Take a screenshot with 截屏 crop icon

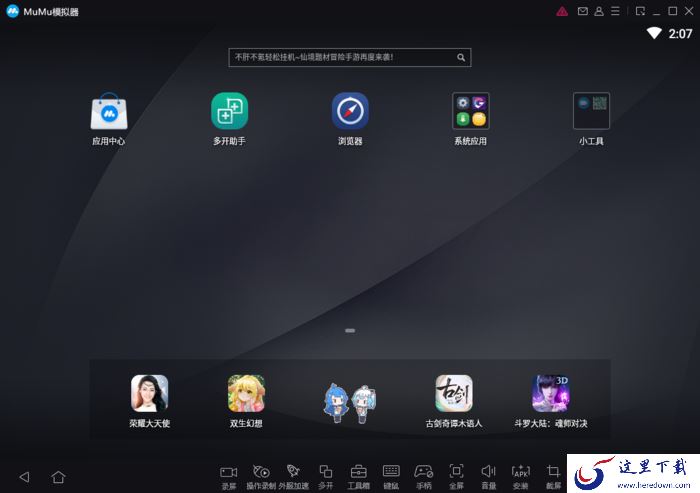tap(553, 476)
